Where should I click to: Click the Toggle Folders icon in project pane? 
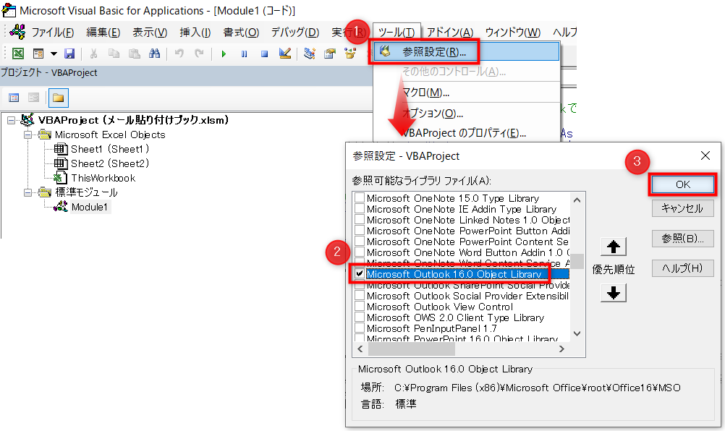tap(58, 97)
